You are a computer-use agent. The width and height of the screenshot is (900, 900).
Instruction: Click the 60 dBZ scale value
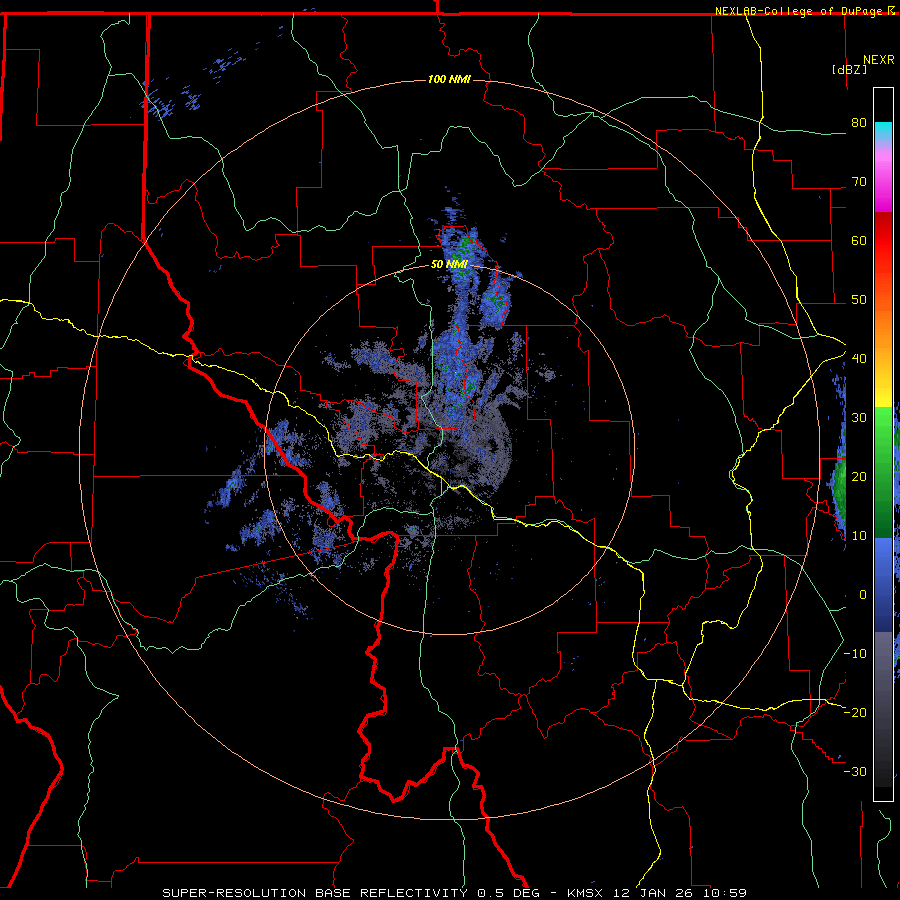pyautogui.click(x=859, y=240)
